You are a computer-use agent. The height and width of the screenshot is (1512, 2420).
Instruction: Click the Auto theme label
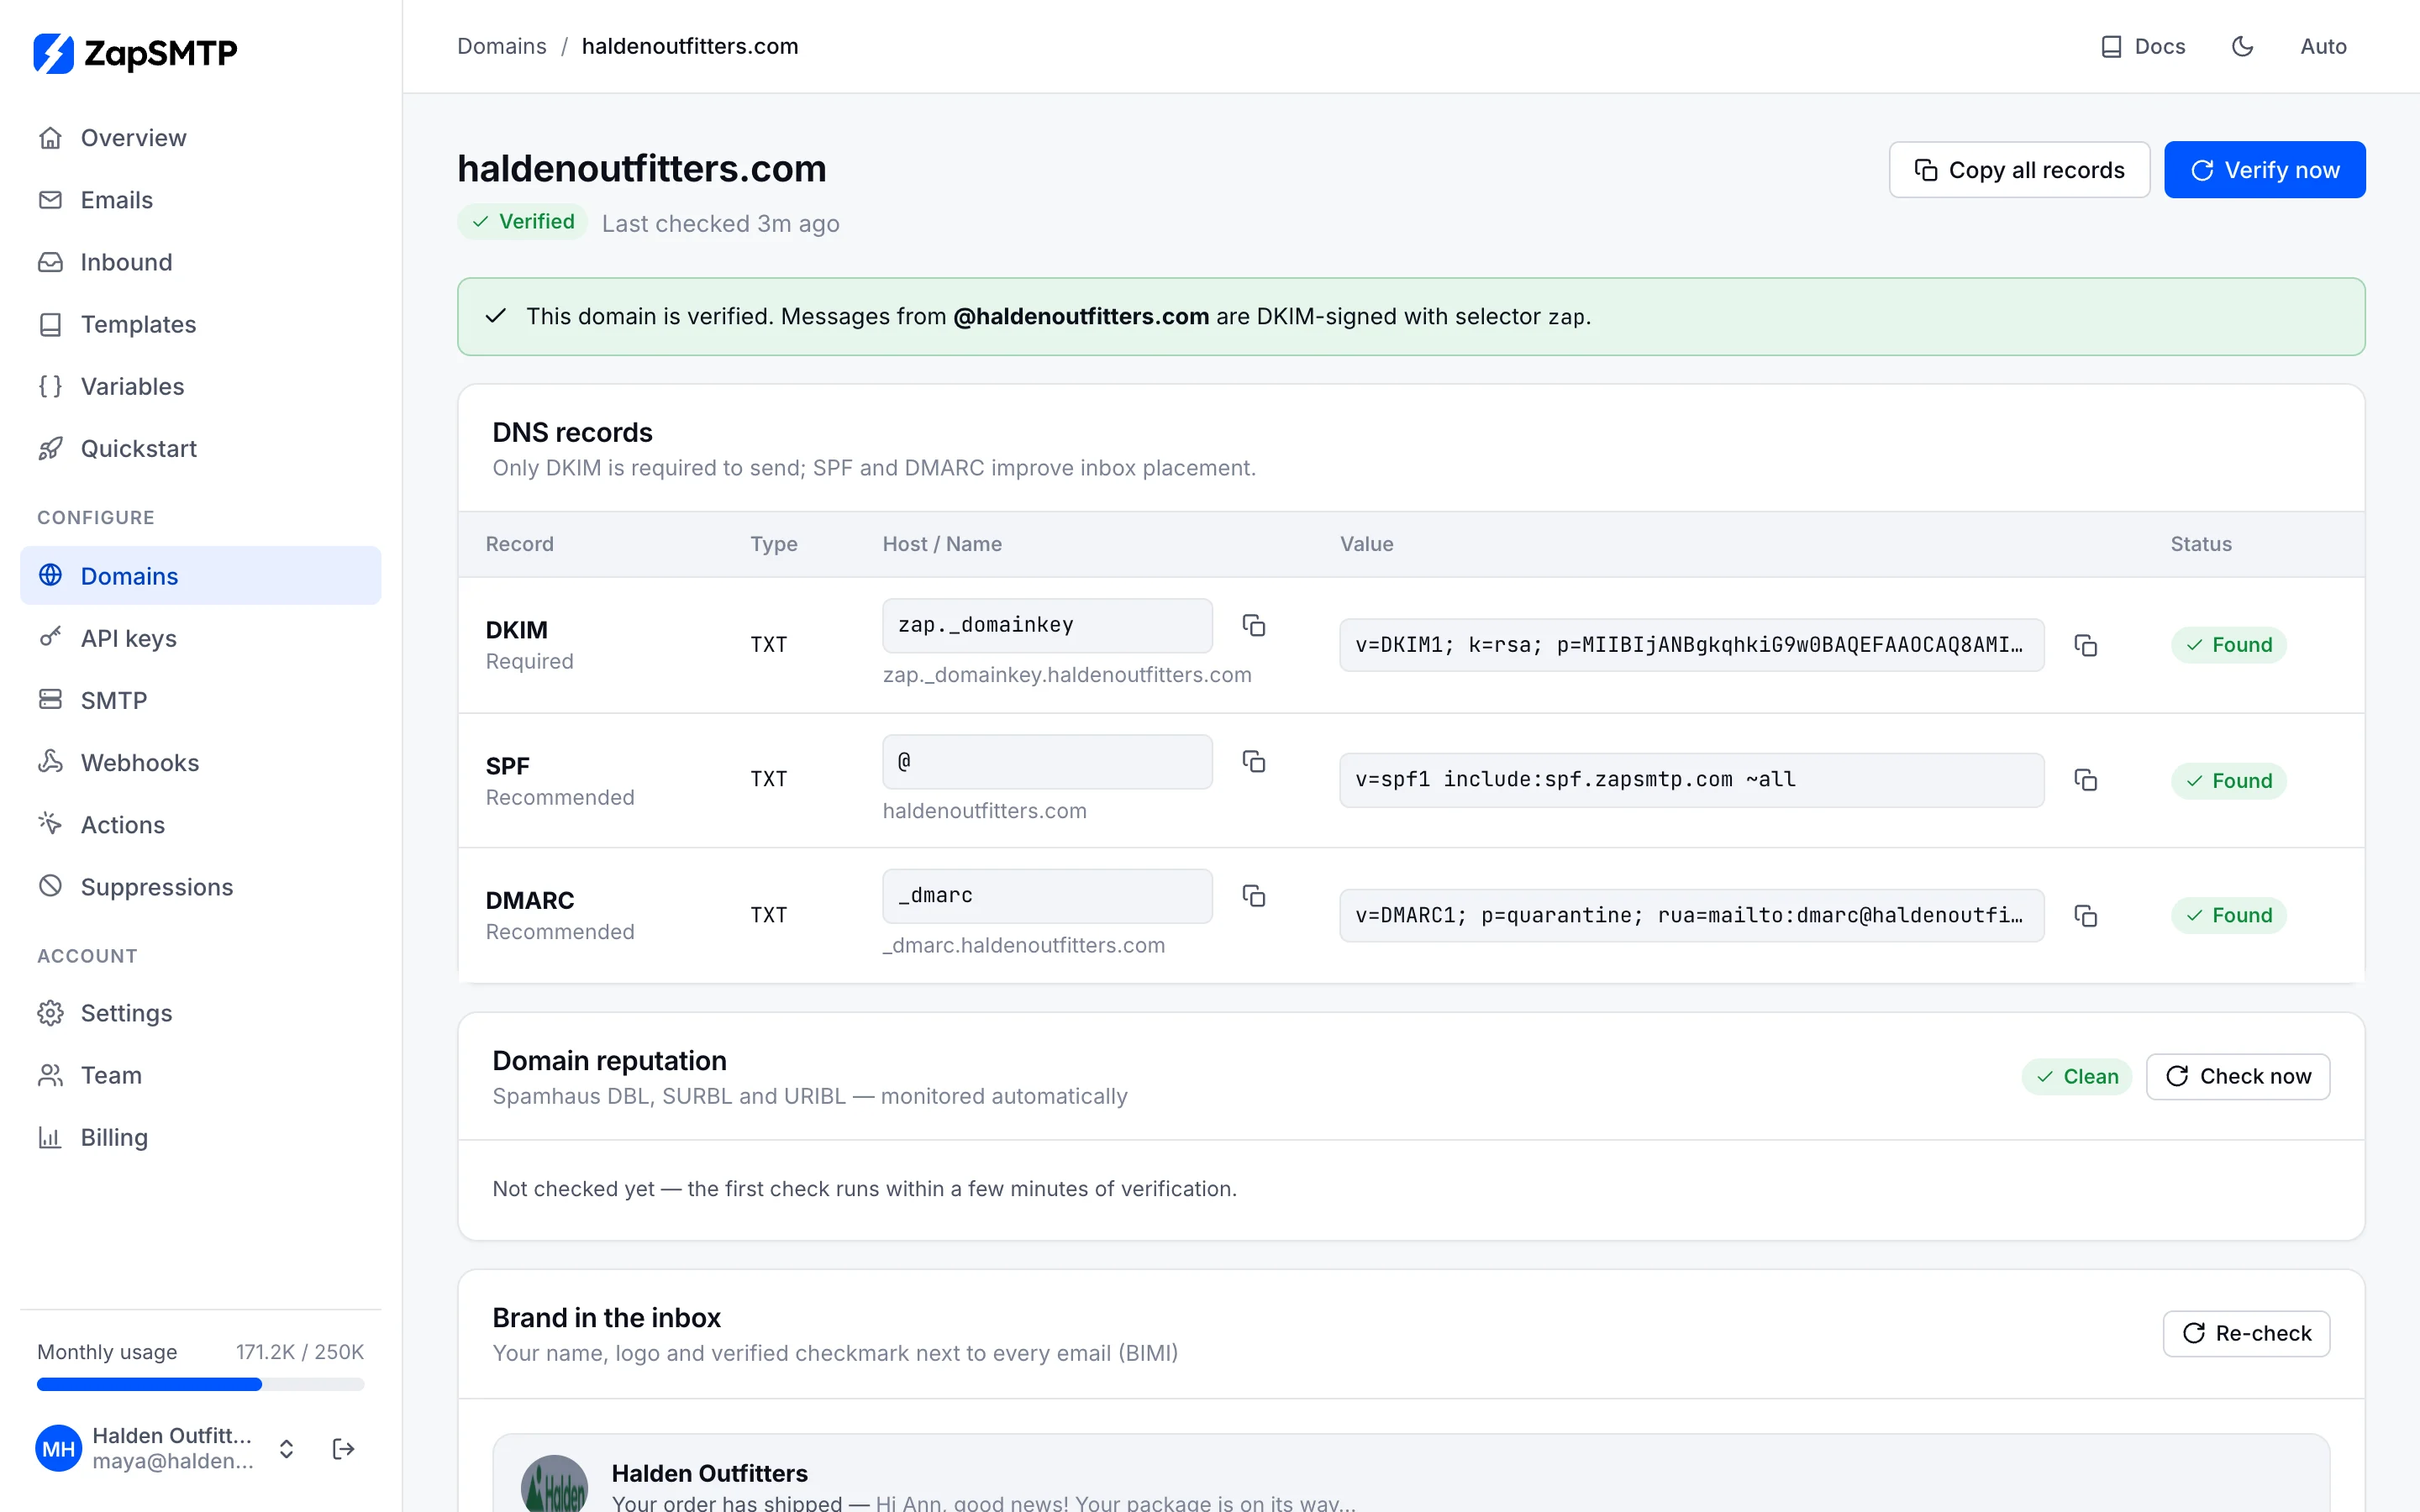coord(2323,47)
